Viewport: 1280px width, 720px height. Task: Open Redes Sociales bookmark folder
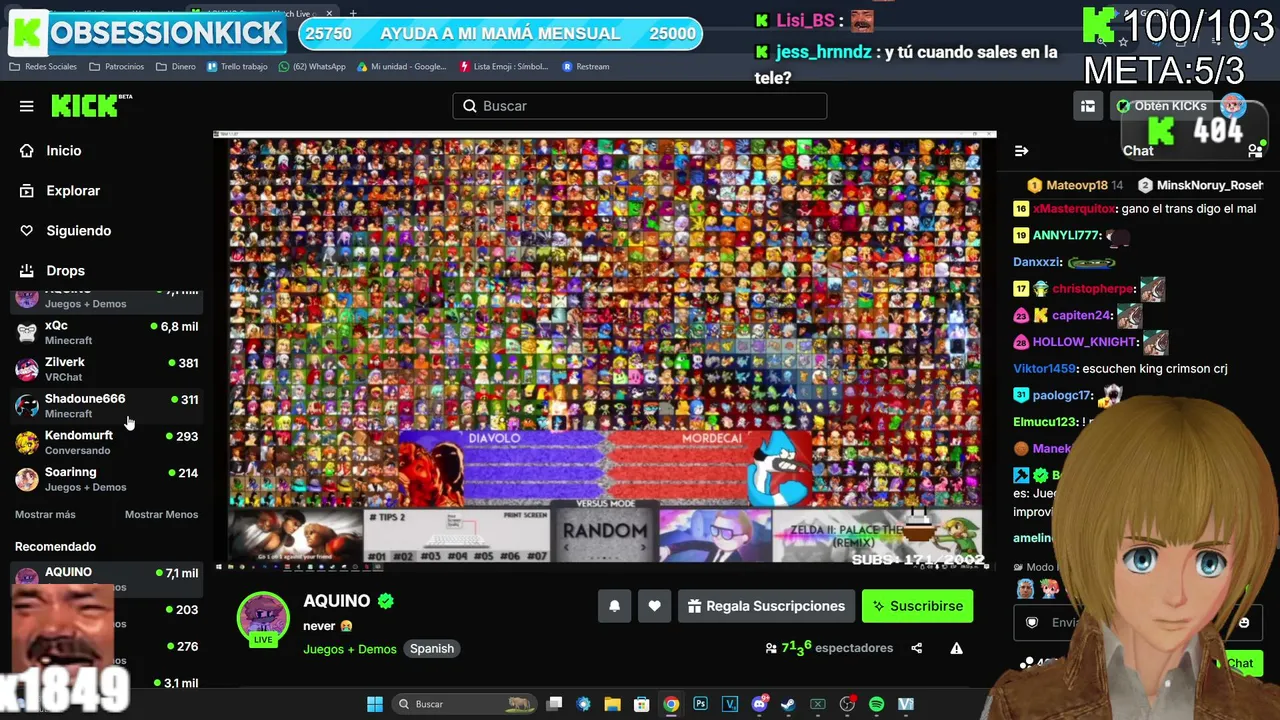point(43,67)
